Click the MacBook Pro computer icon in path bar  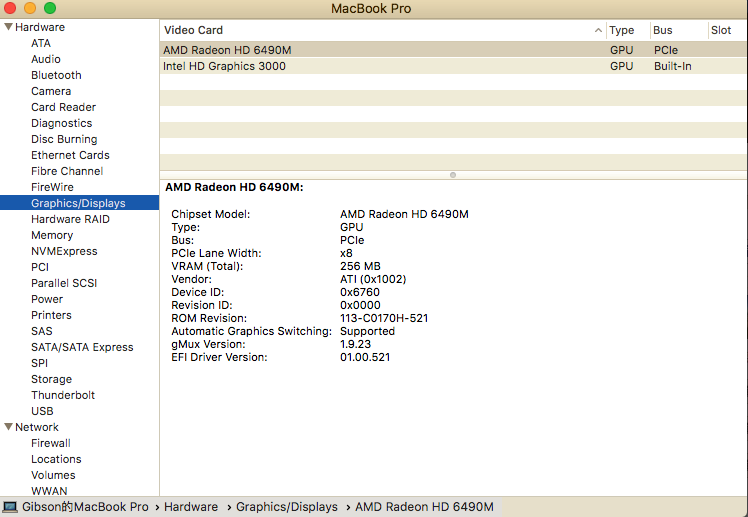(10, 507)
